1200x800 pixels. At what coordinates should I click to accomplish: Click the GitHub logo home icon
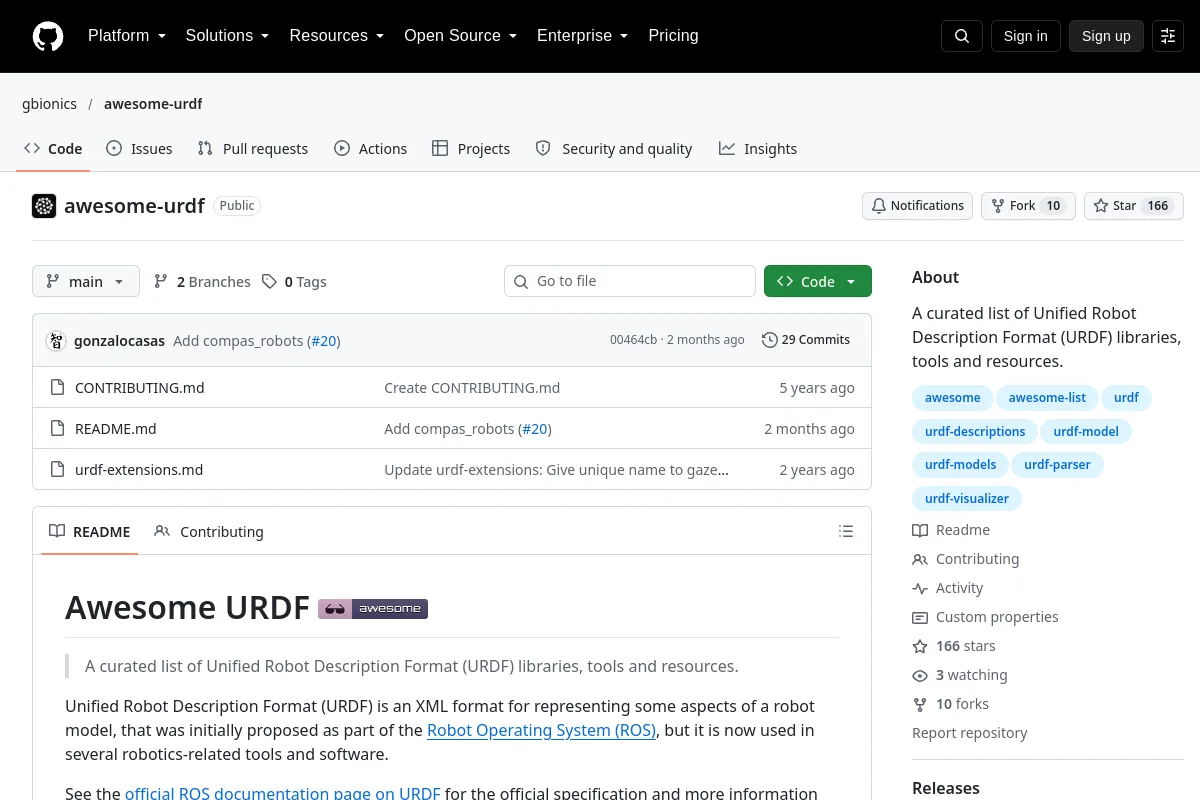48,36
